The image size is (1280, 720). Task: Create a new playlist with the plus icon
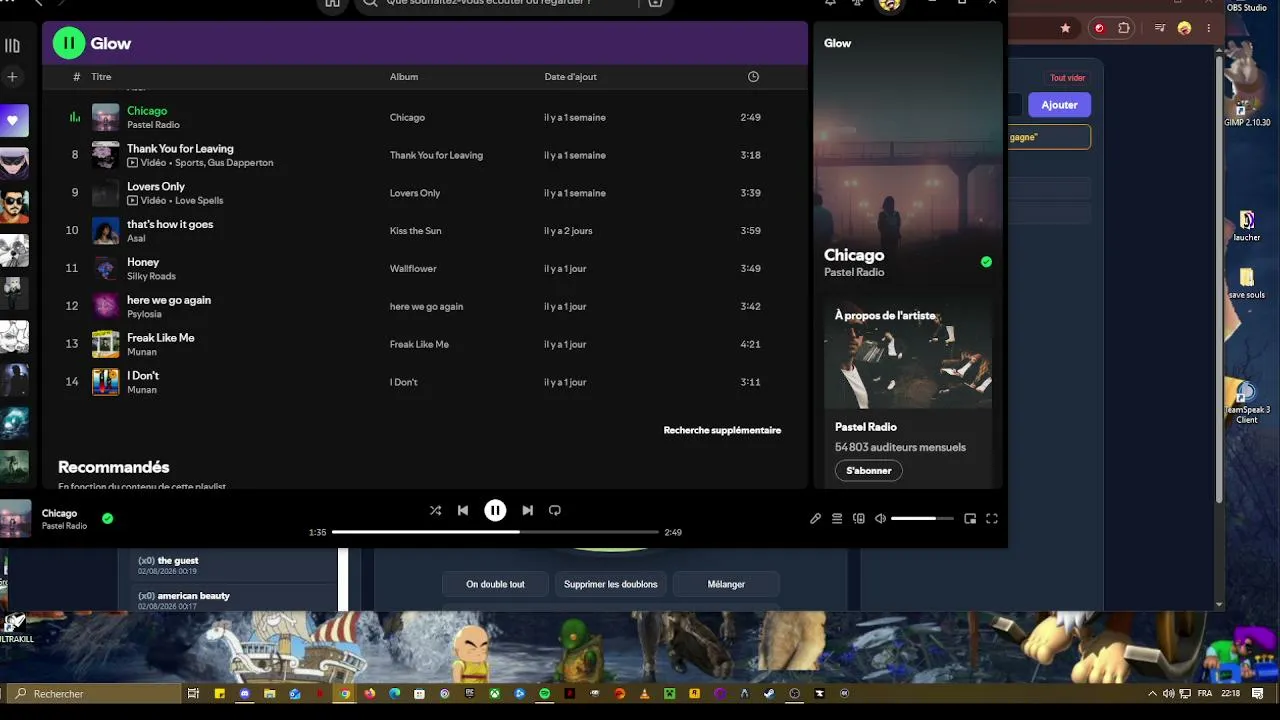(12, 77)
